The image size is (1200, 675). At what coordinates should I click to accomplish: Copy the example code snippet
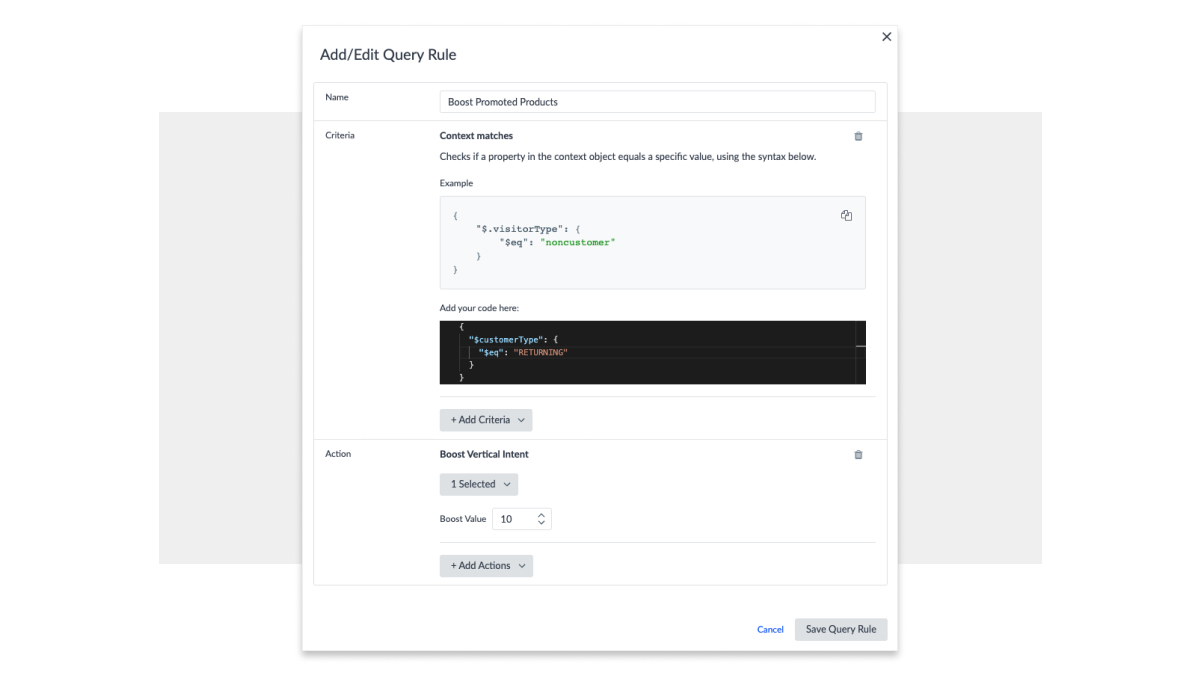846,216
